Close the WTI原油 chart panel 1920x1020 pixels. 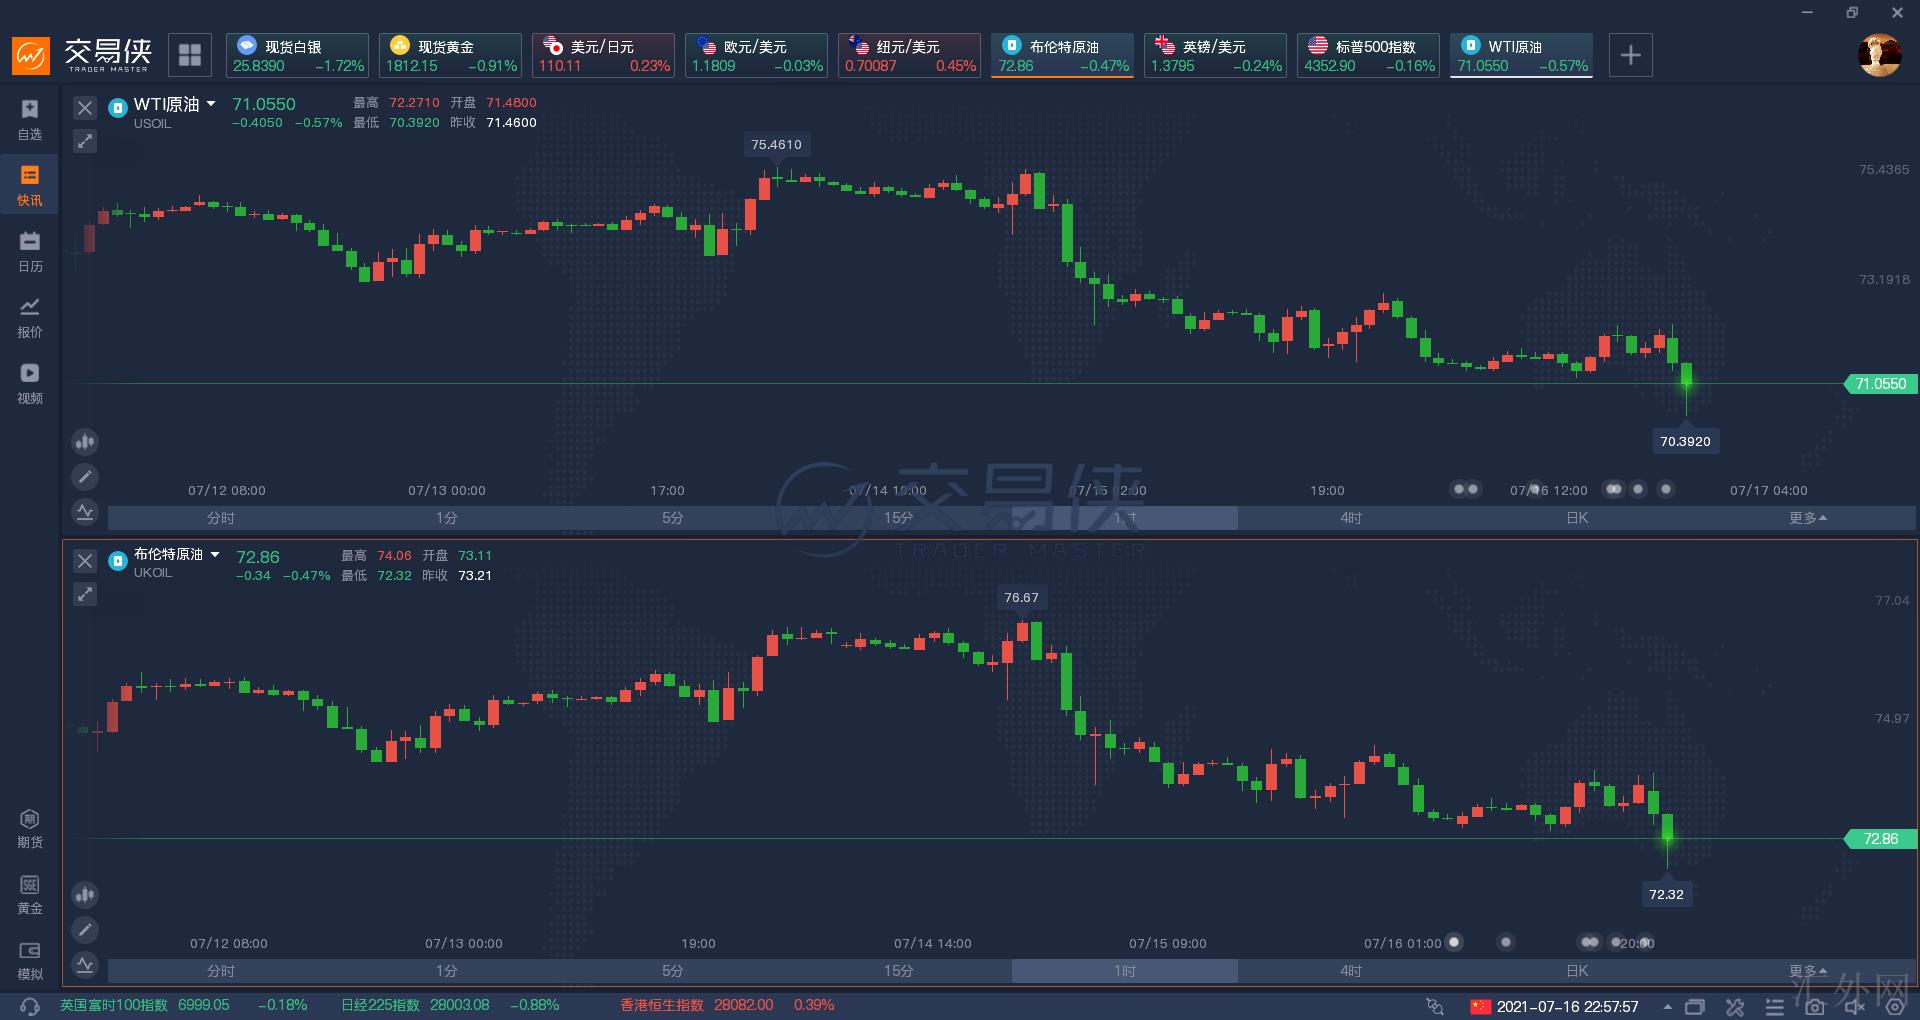tap(85, 108)
